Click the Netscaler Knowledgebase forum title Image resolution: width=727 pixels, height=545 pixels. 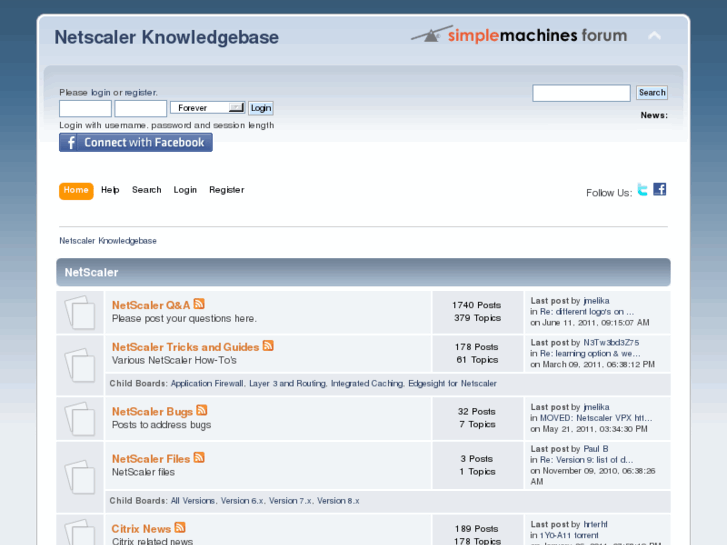[x=166, y=38]
